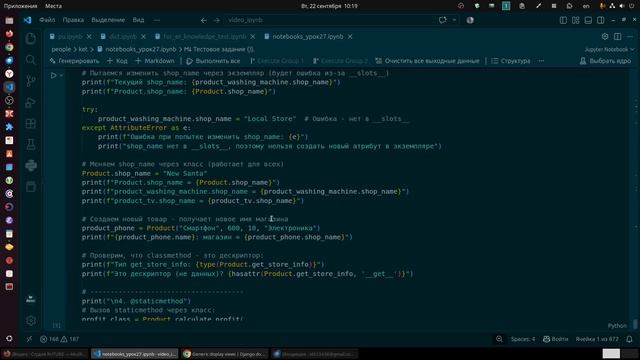Screen dimensions: 640x360
Task: Open the Copilot chat icon in title bar
Action: (443, 20)
